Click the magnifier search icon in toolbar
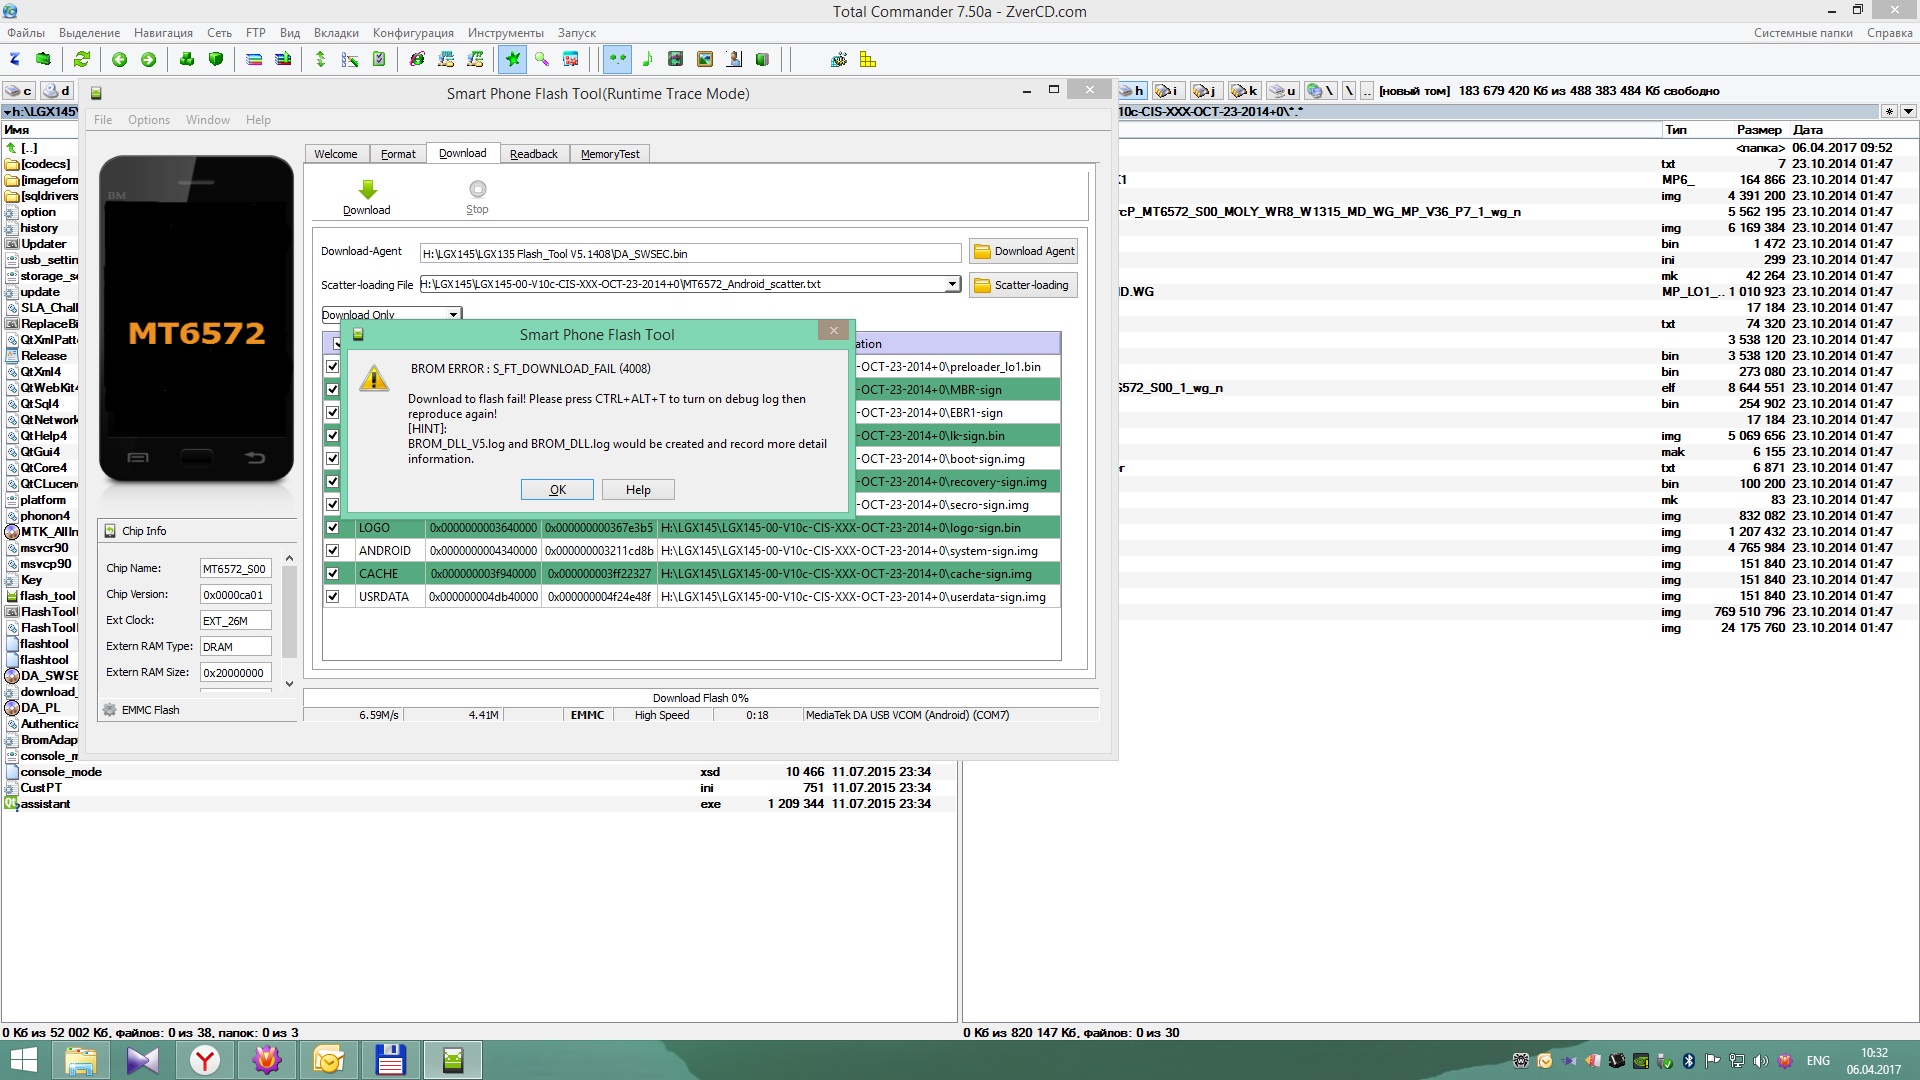Image resolution: width=1920 pixels, height=1080 pixels. coord(542,60)
